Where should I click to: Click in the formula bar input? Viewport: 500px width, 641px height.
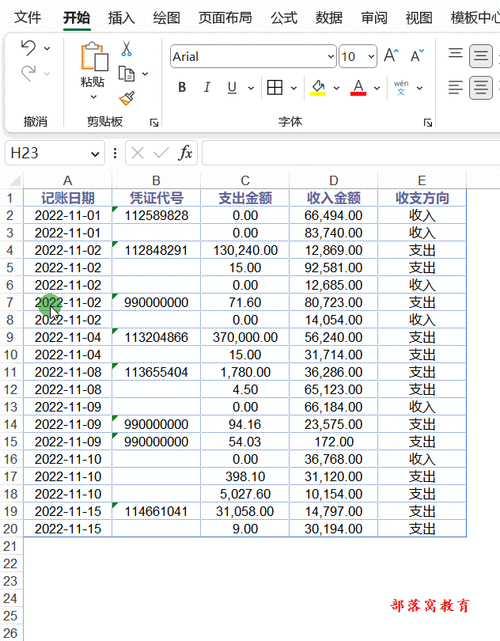click(x=351, y=153)
